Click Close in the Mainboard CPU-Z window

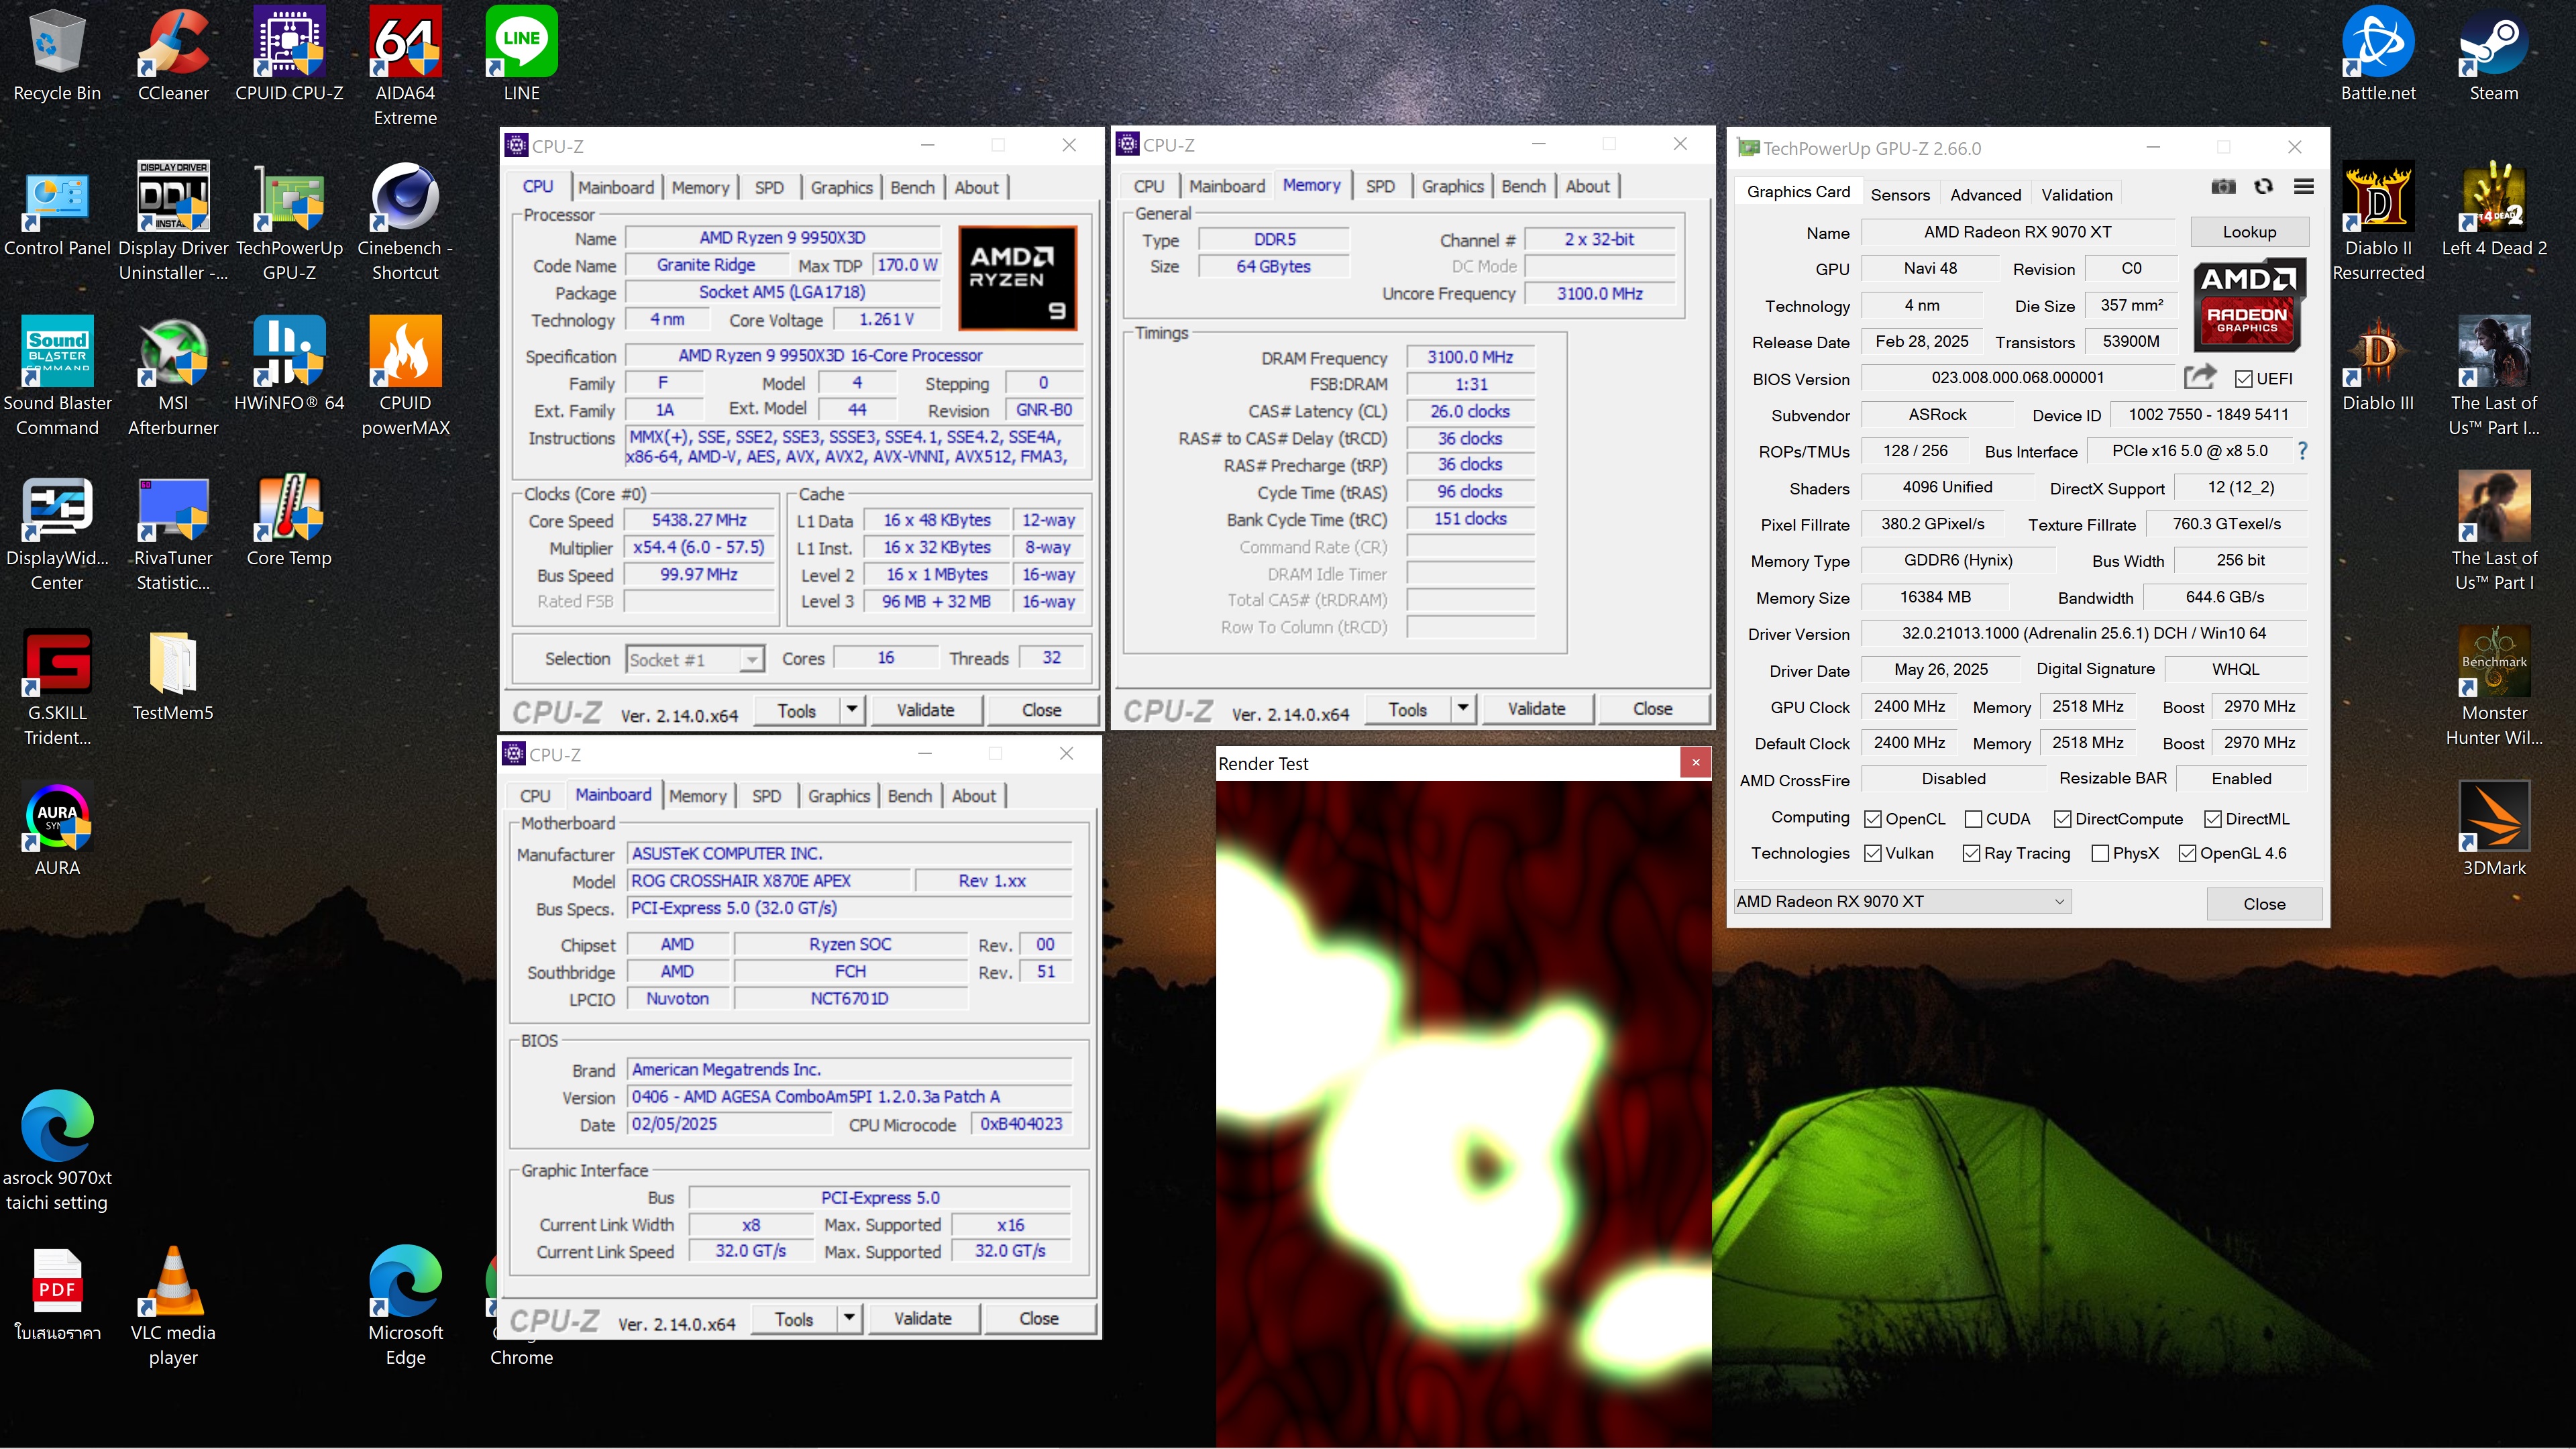point(1039,1318)
